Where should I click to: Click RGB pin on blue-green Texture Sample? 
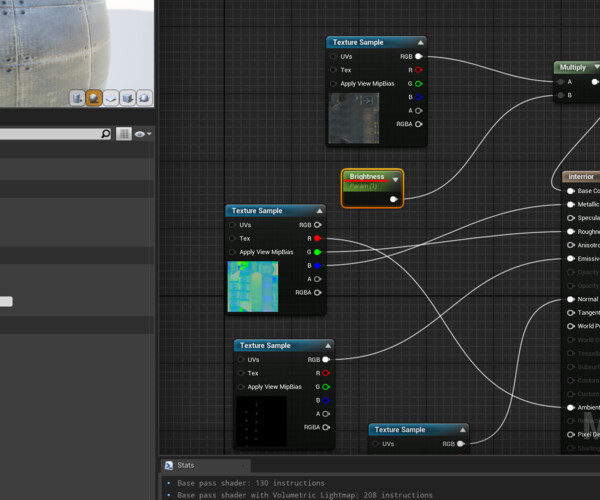[x=318, y=225]
